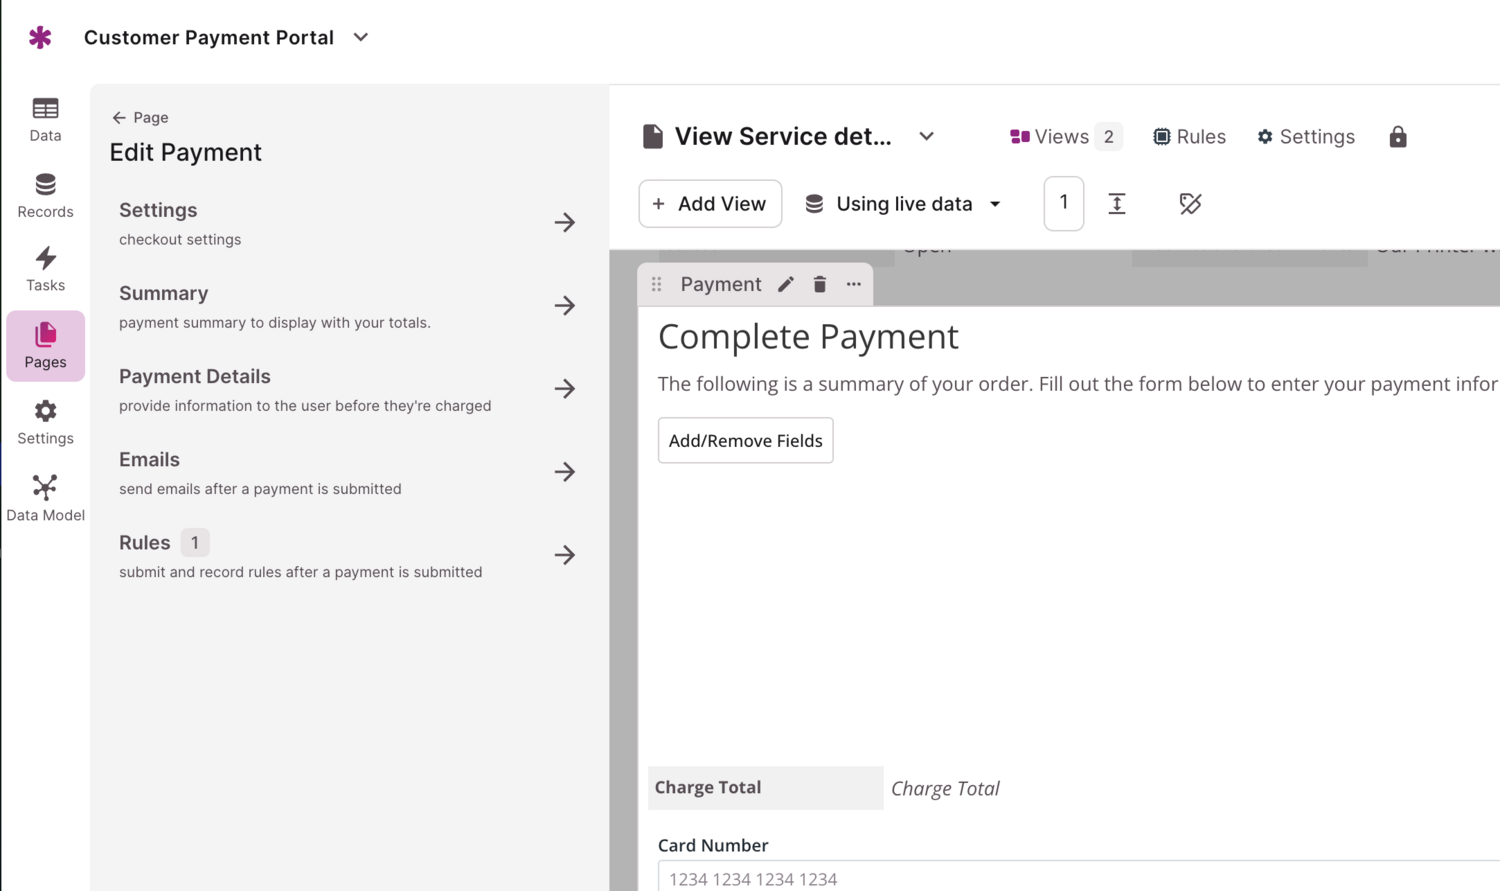This screenshot has height=891, width=1500.
Task: Open the Payment view ellipsis menu
Action: coord(853,284)
